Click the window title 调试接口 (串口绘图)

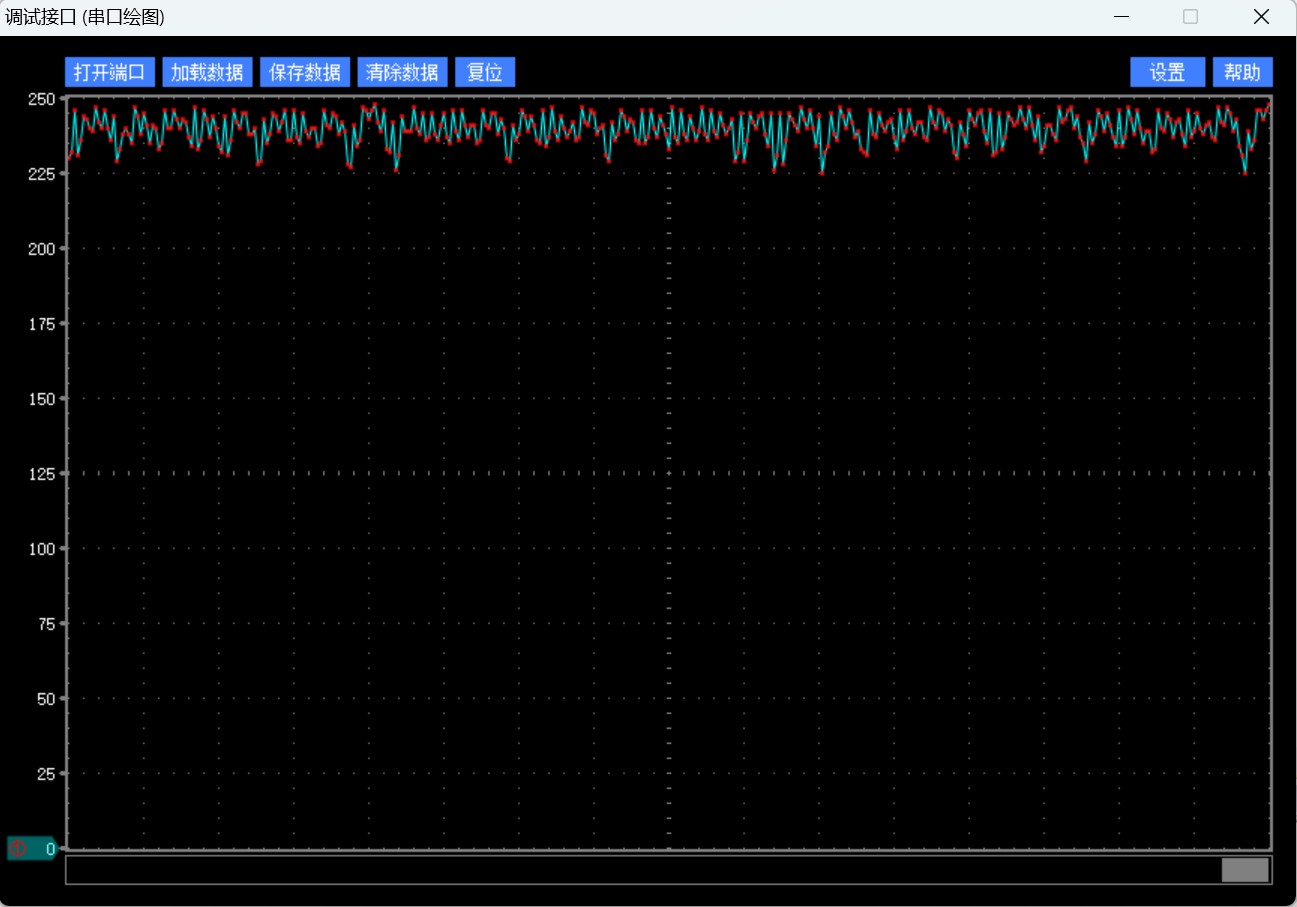(x=85, y=17)
